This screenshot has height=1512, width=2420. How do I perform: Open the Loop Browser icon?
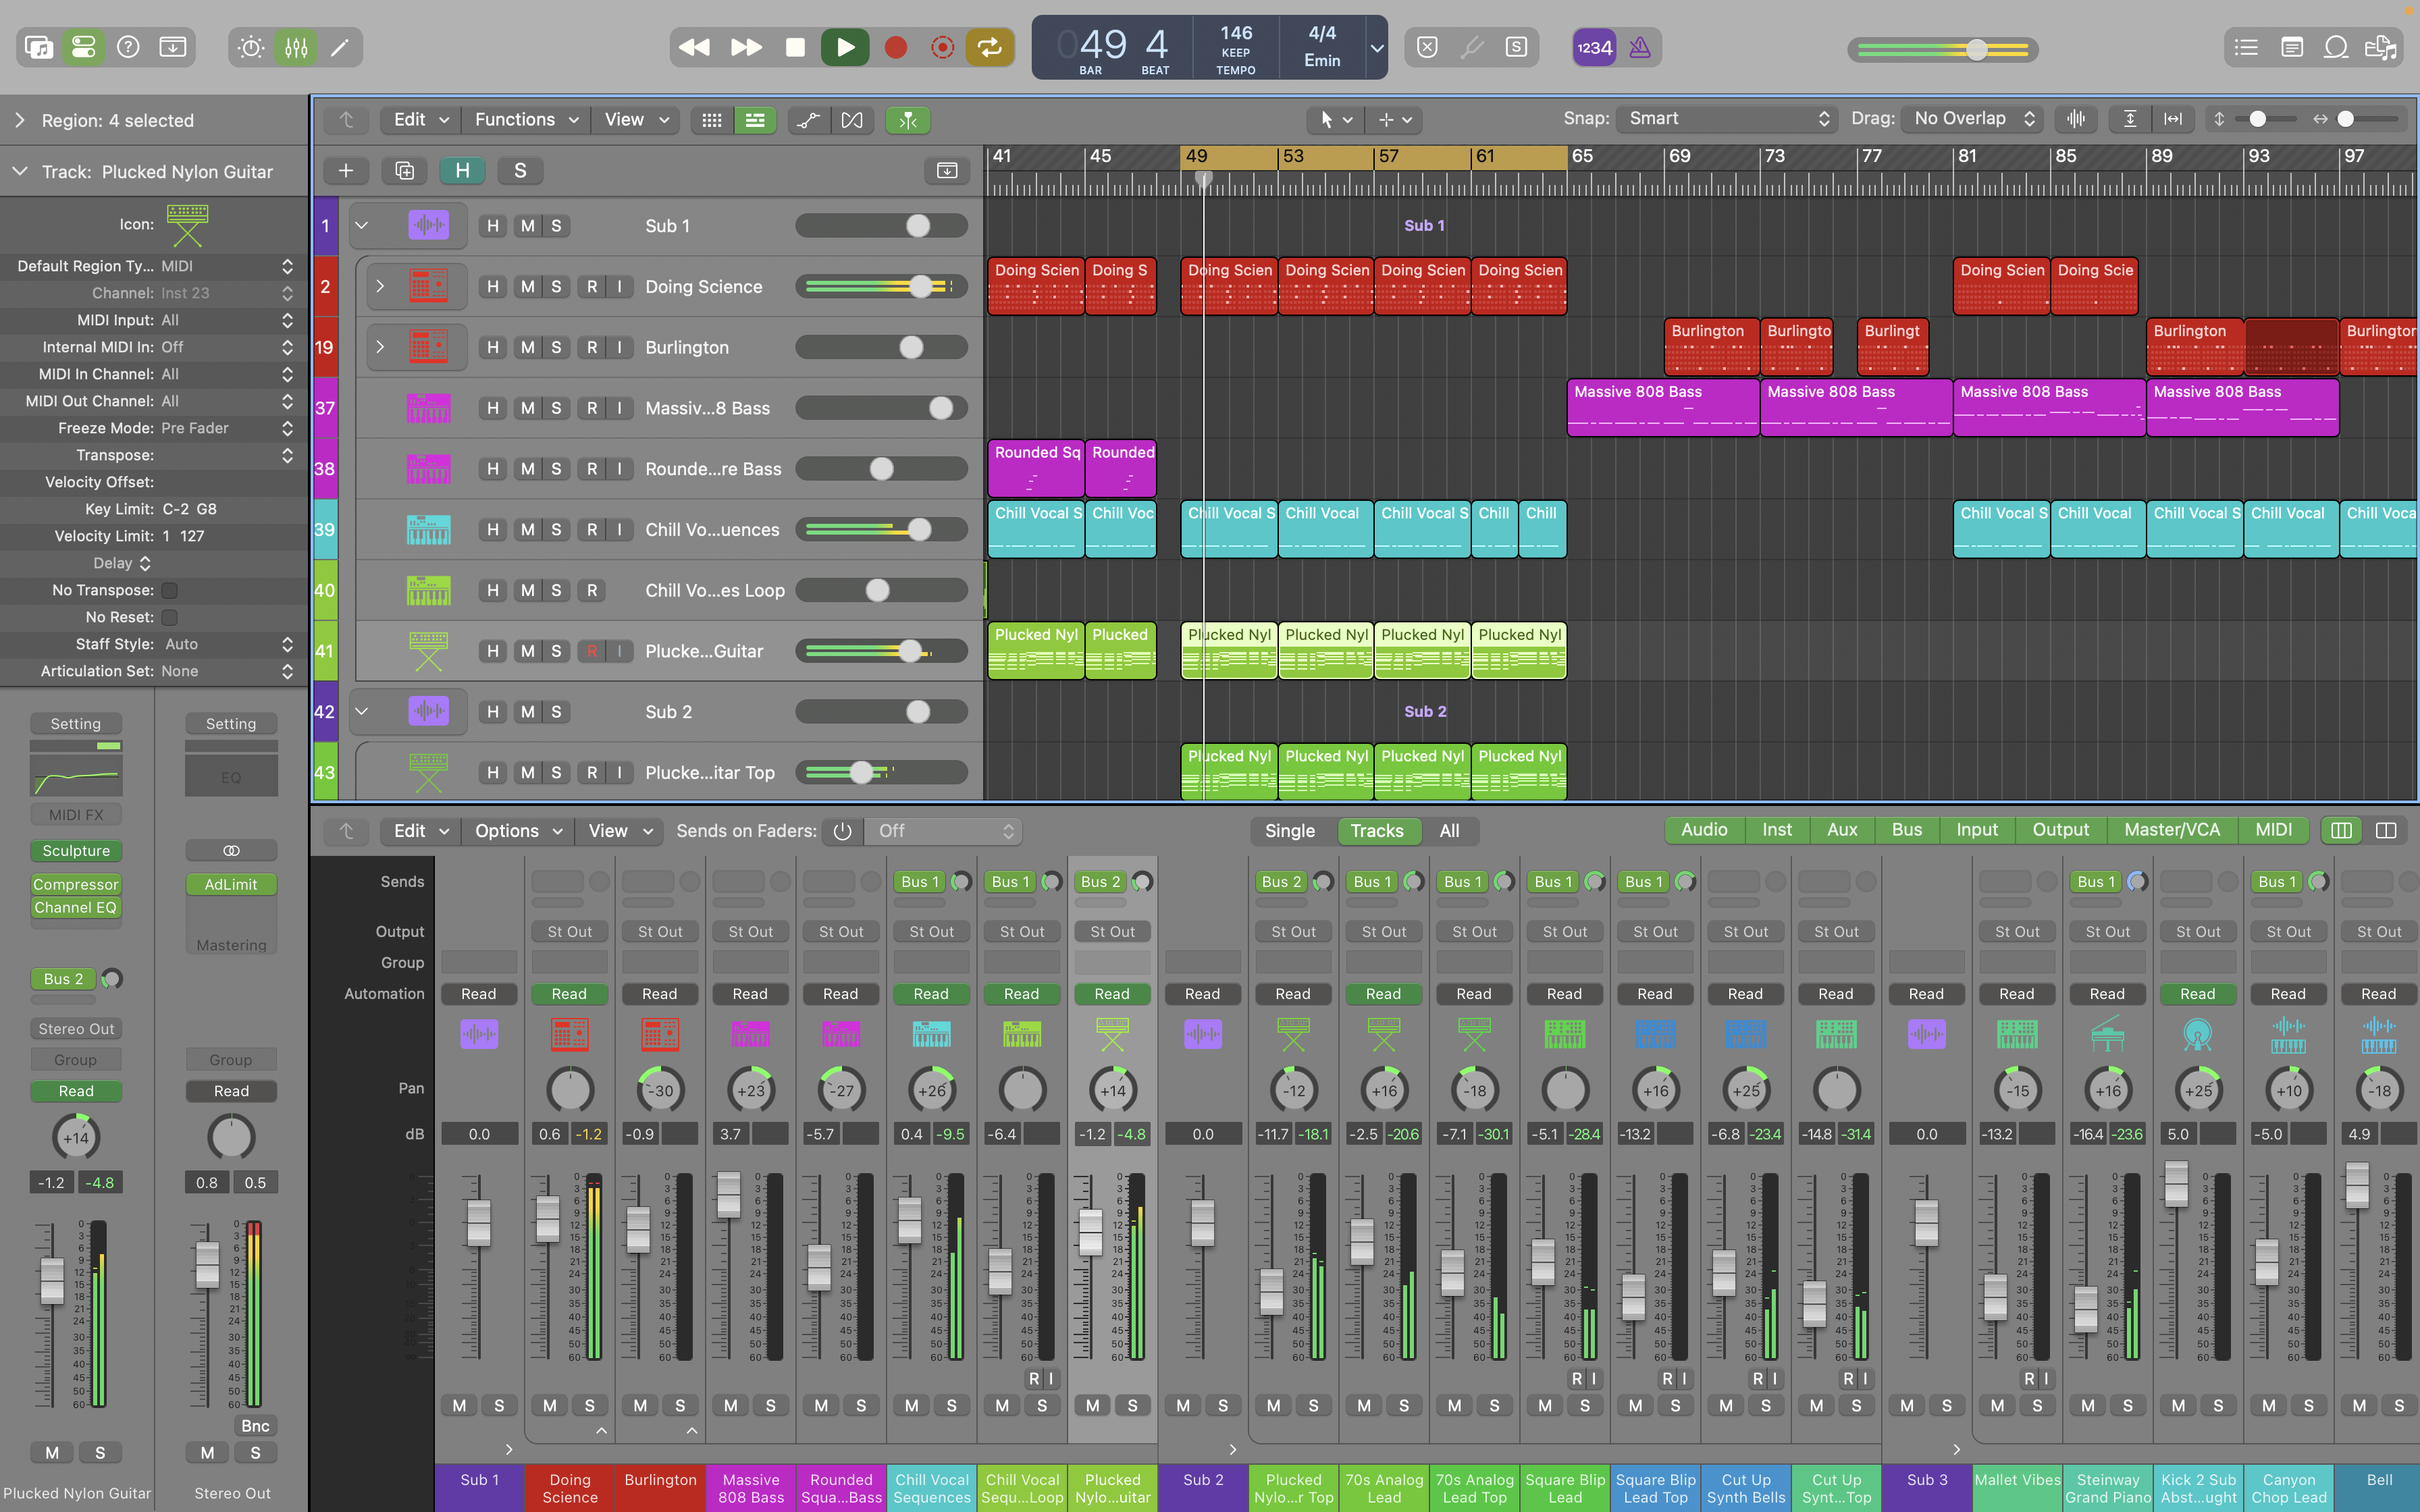pyautogui.click(x=2336, y=47)
